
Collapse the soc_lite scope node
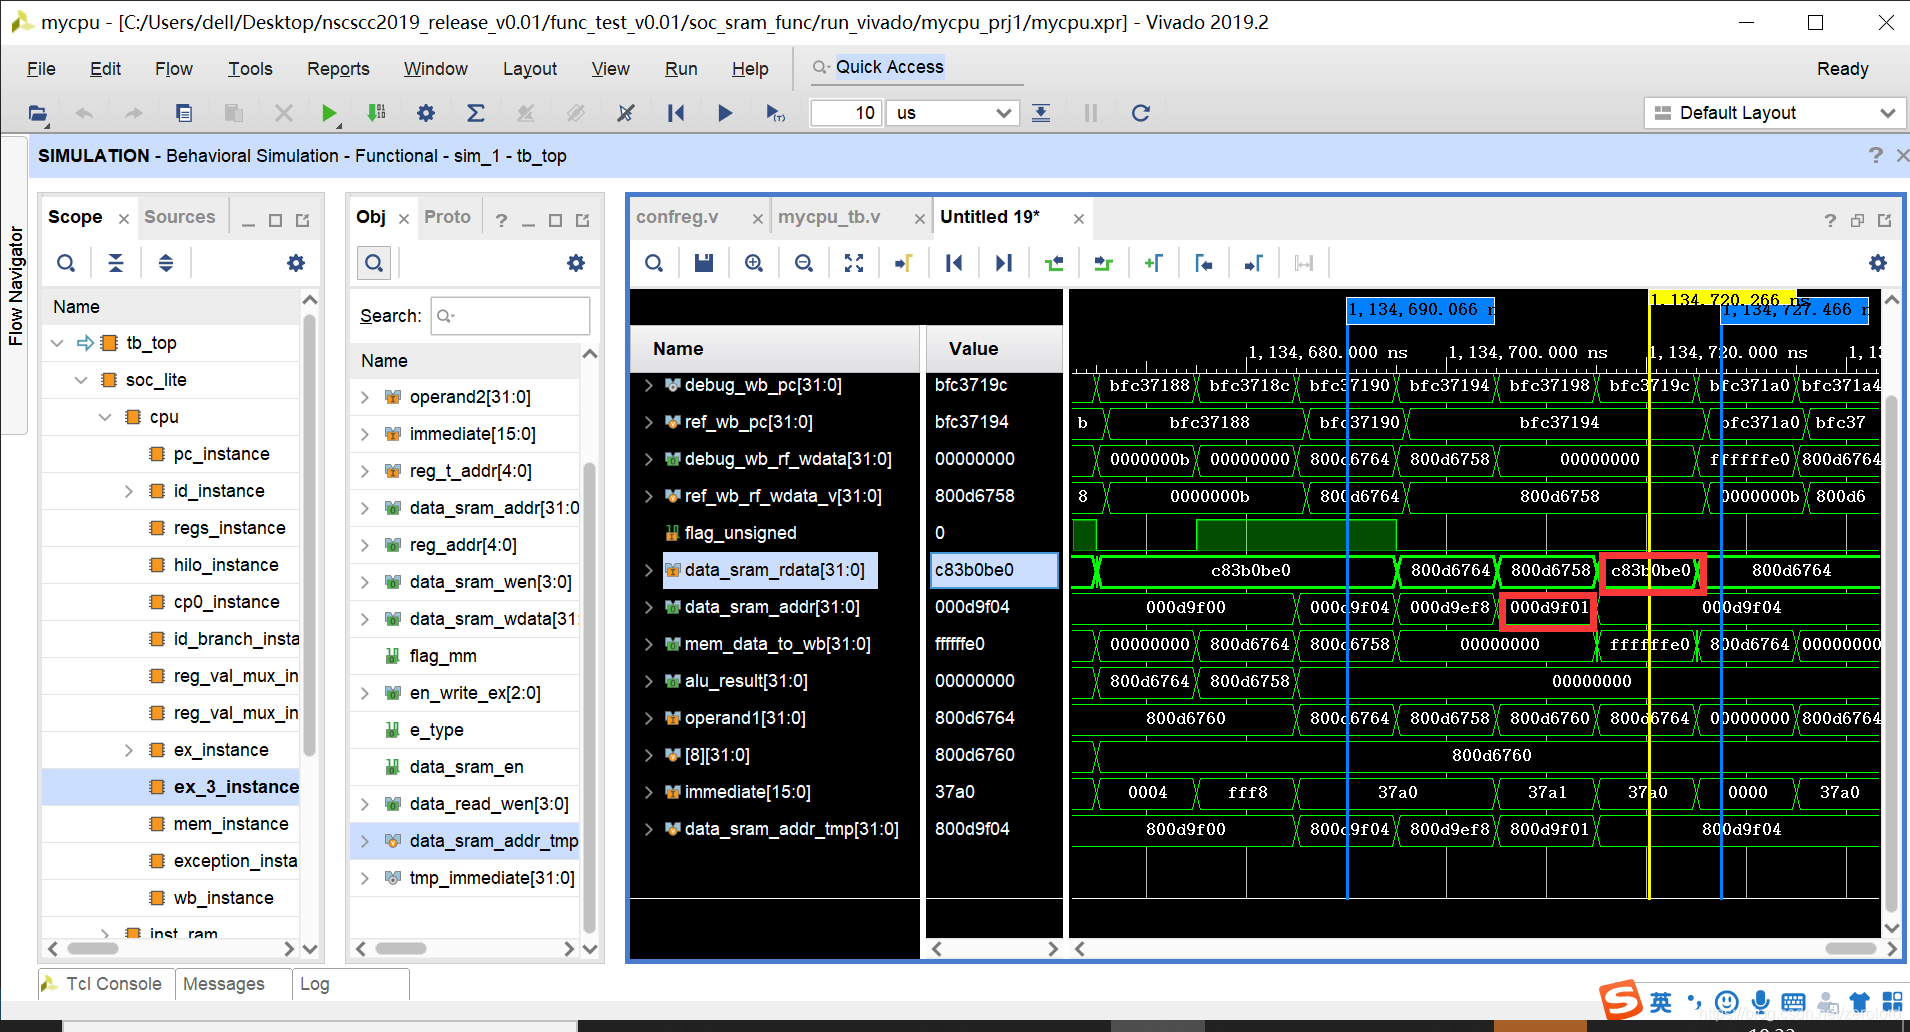click(x=81, y=380)
